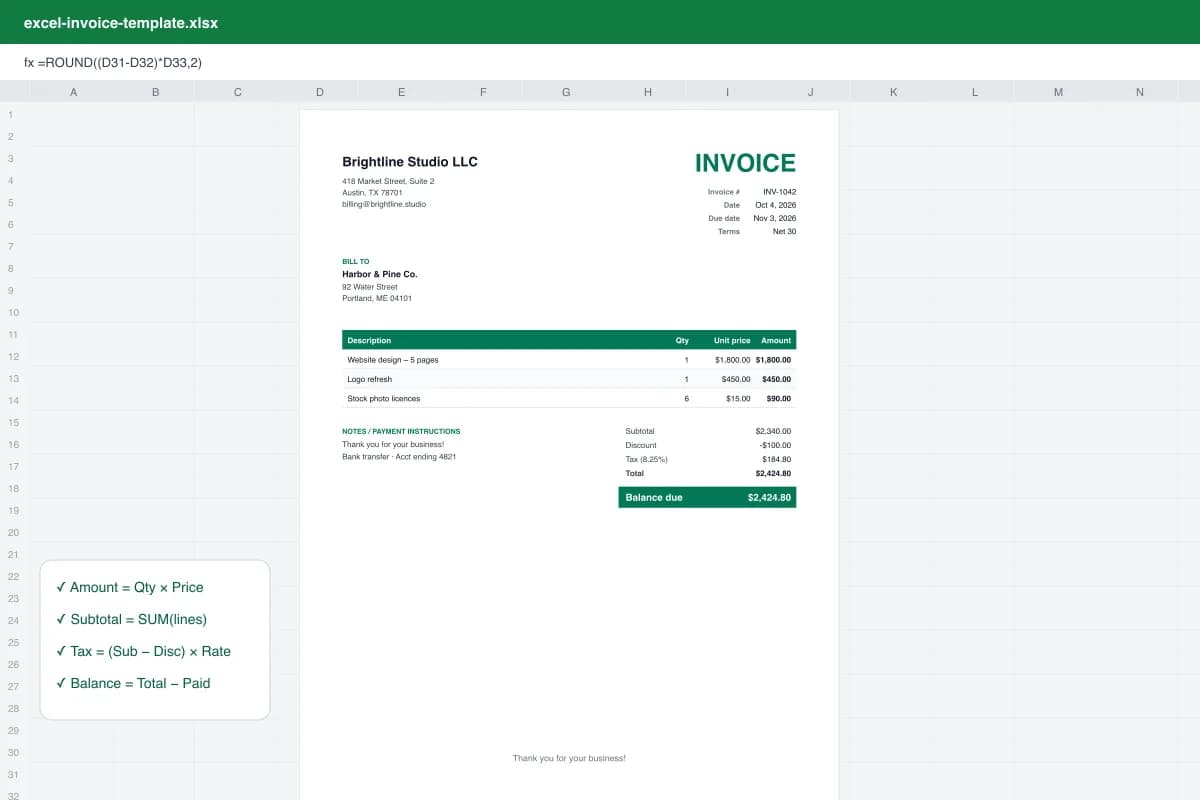
Task: Click the $90.00 amount cell
Action: tap(779, 398)
